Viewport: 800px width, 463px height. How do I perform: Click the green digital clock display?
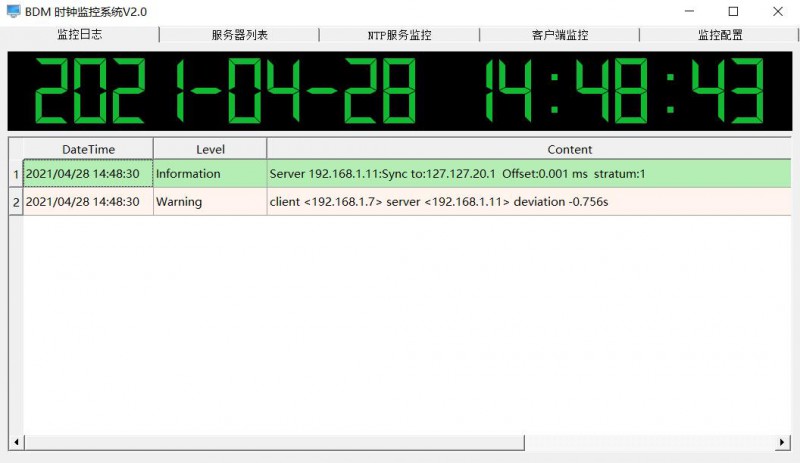[x=399, y=91]
